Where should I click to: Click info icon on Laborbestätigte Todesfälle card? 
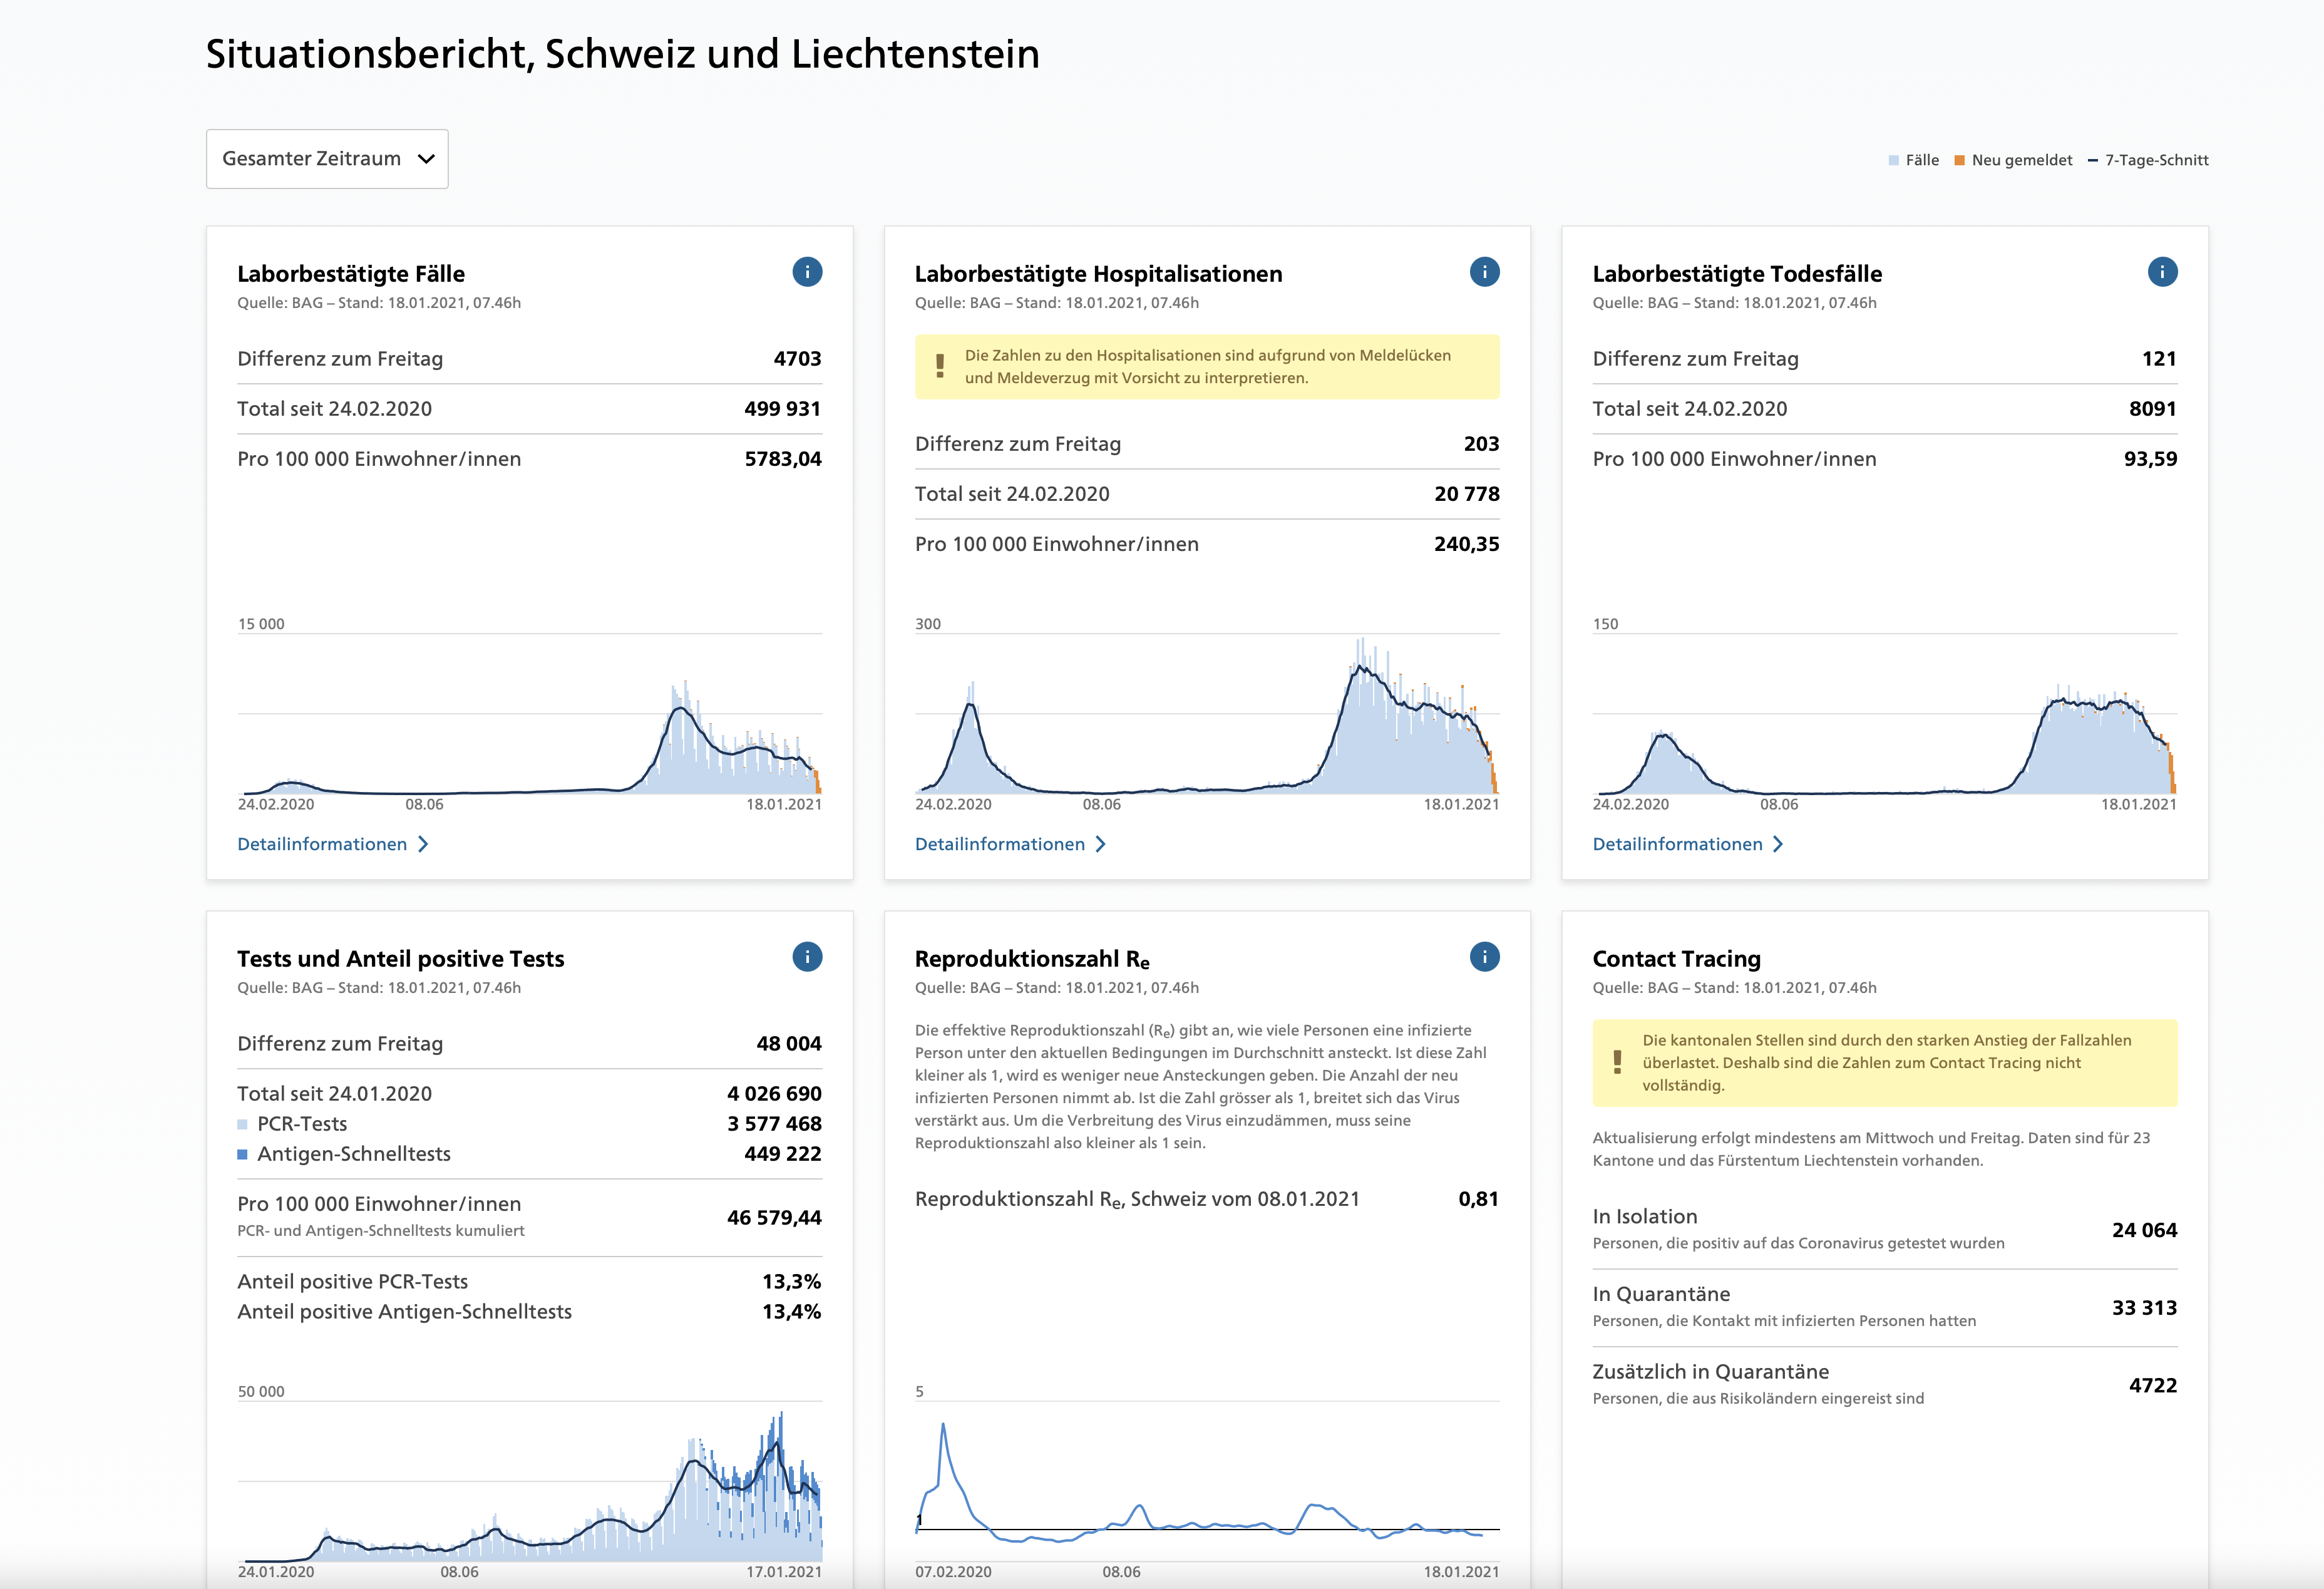tap(2162, 272)
